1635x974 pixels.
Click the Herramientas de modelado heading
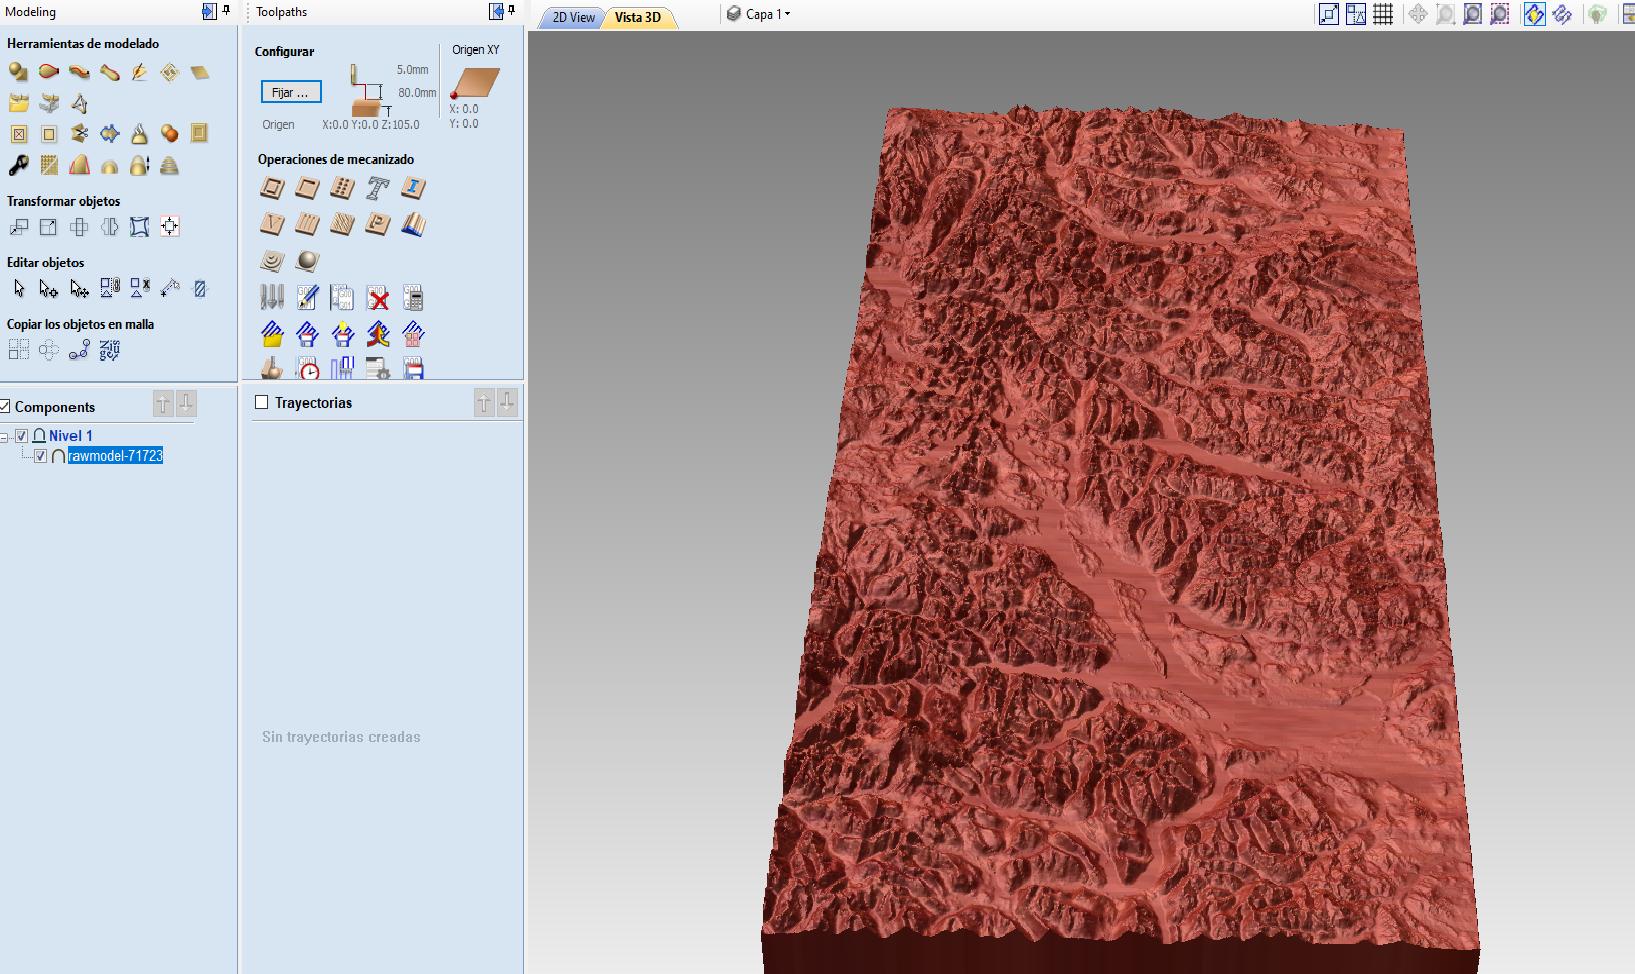83,43
